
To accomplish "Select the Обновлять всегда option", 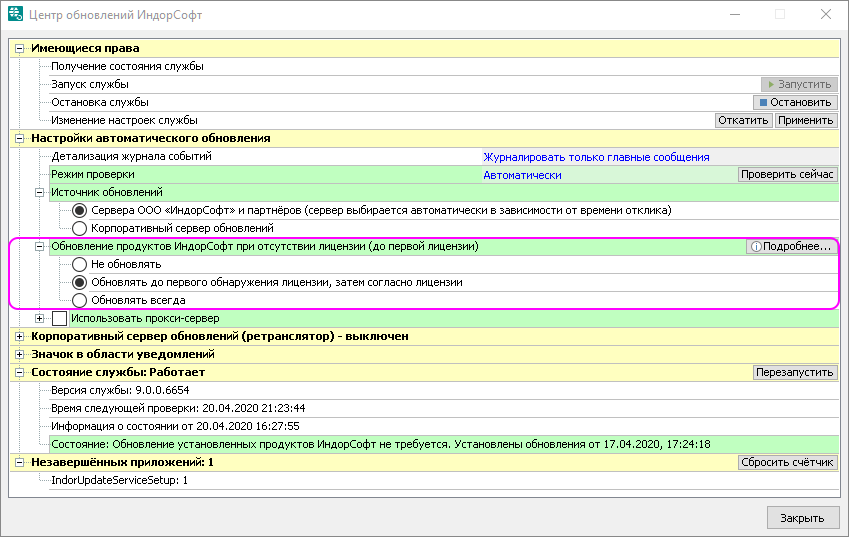I will point(80,300).
